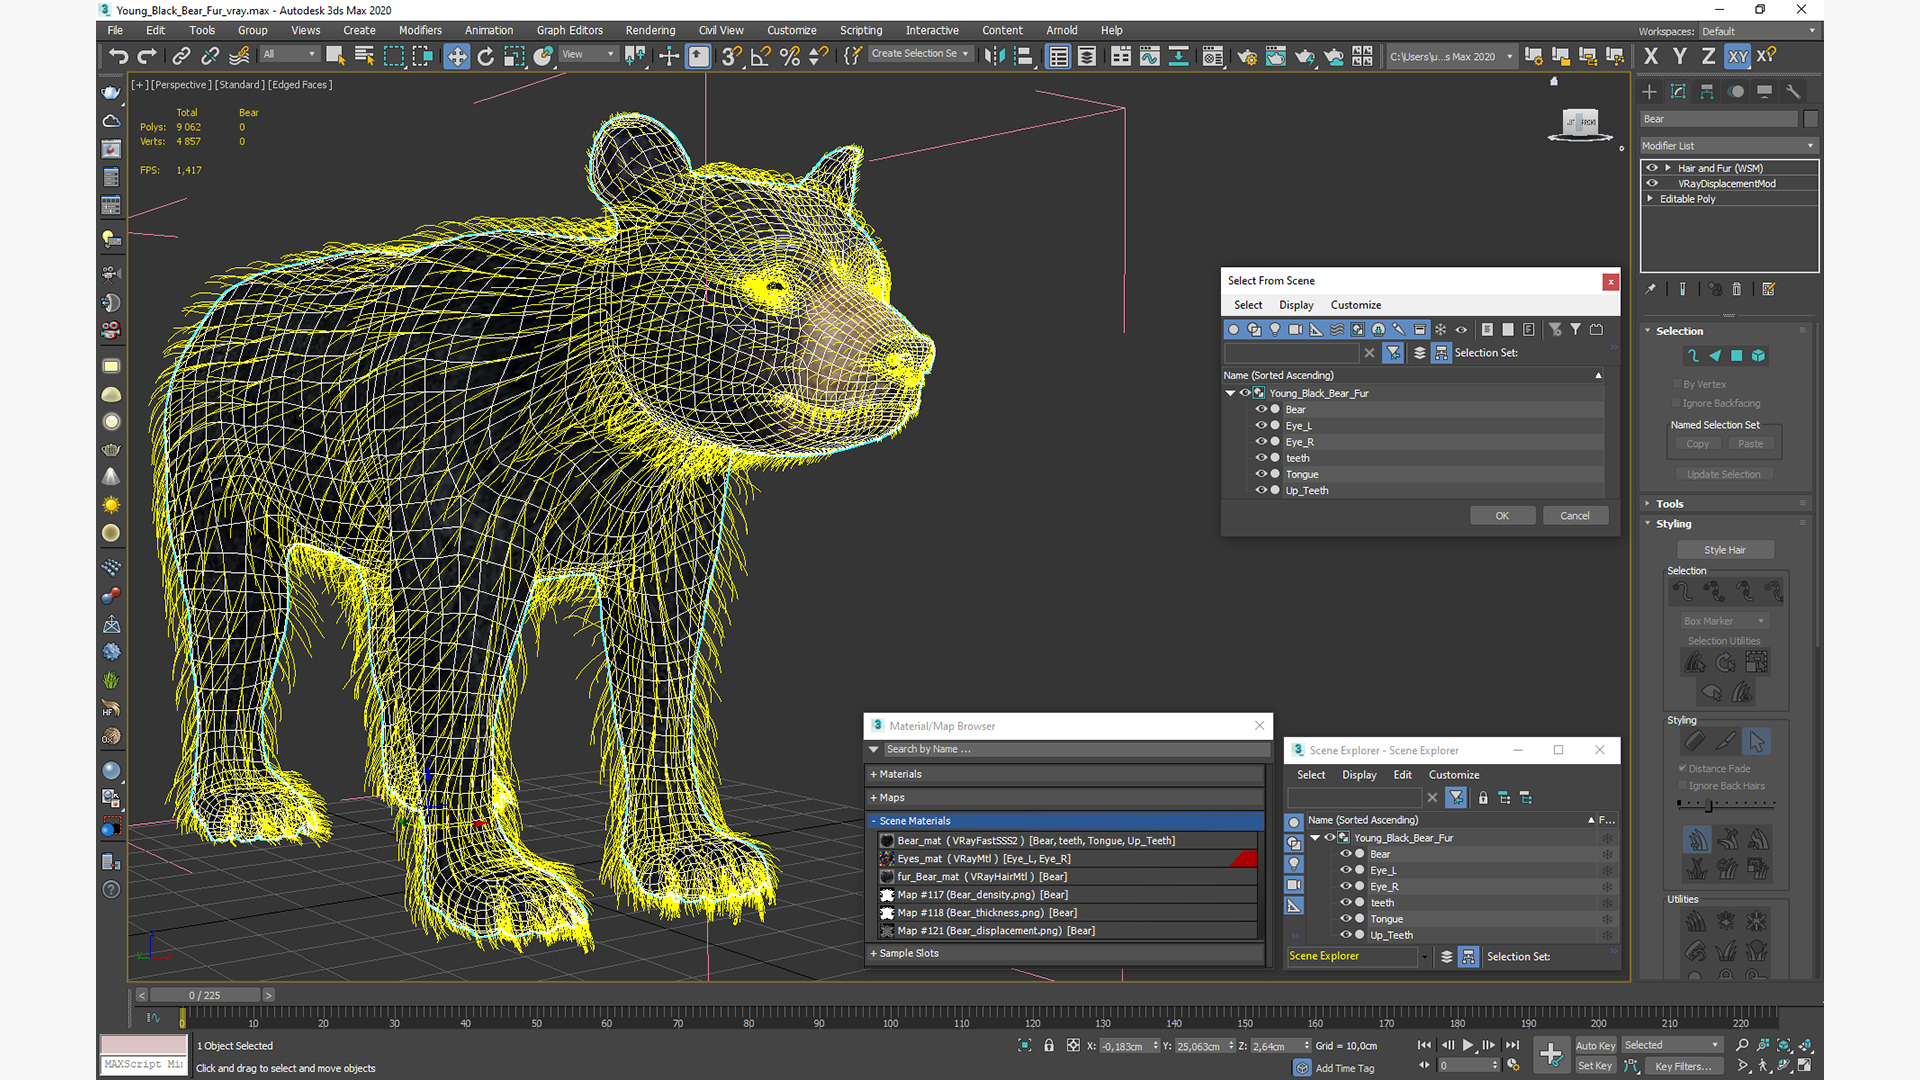The width and height of the screenshot is (1920, 1080).
Task: Toggle Up_Teeth visibility in Scene Explorer
Action: (x=1346, y=935)
